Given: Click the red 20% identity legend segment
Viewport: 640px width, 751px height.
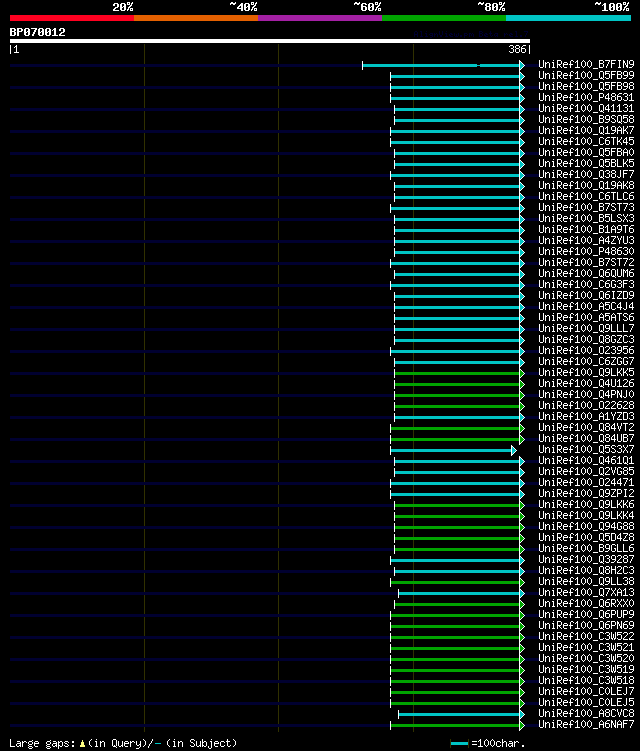Looking at the screenshot, I should pyautogui.click(x=72, y=18).
